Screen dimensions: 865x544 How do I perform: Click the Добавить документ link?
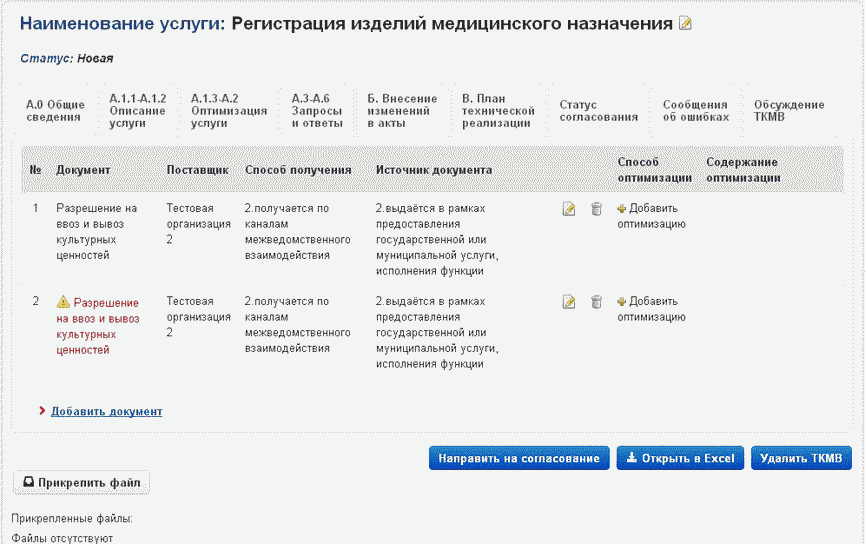click(x=106, y=411)
